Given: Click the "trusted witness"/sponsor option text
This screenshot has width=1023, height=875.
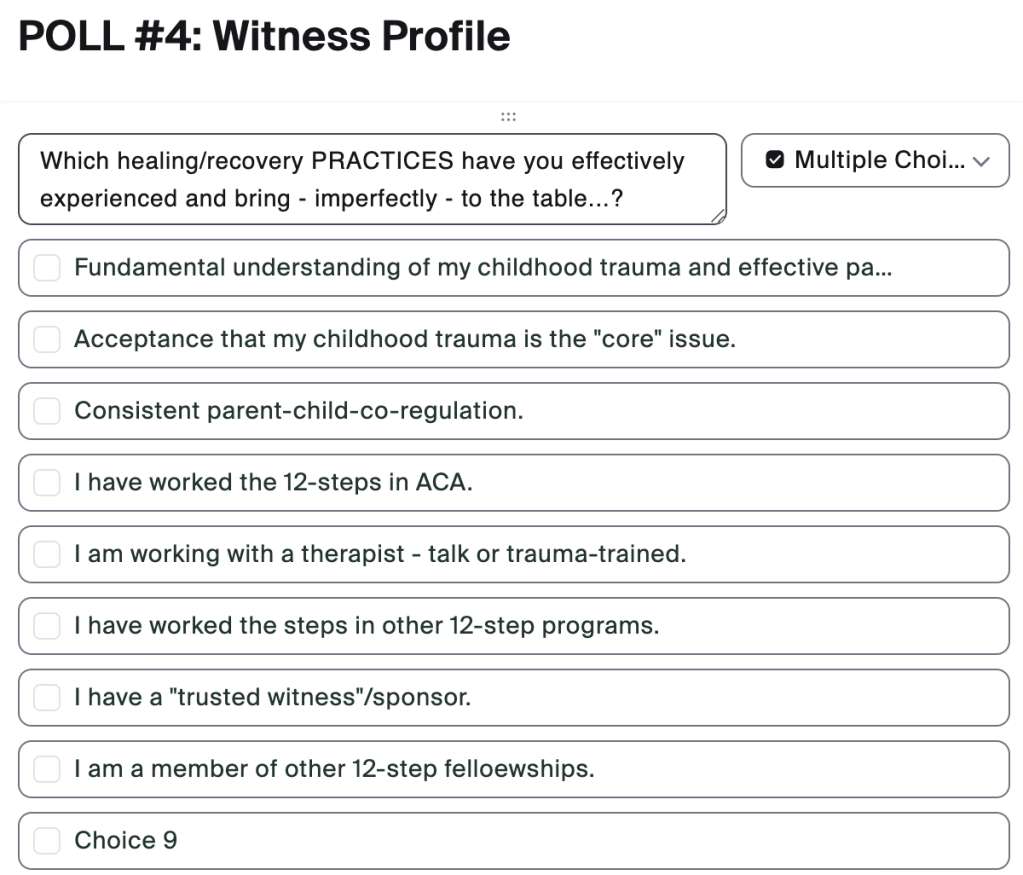Looking at the screenshot, I should pos(272,698).
